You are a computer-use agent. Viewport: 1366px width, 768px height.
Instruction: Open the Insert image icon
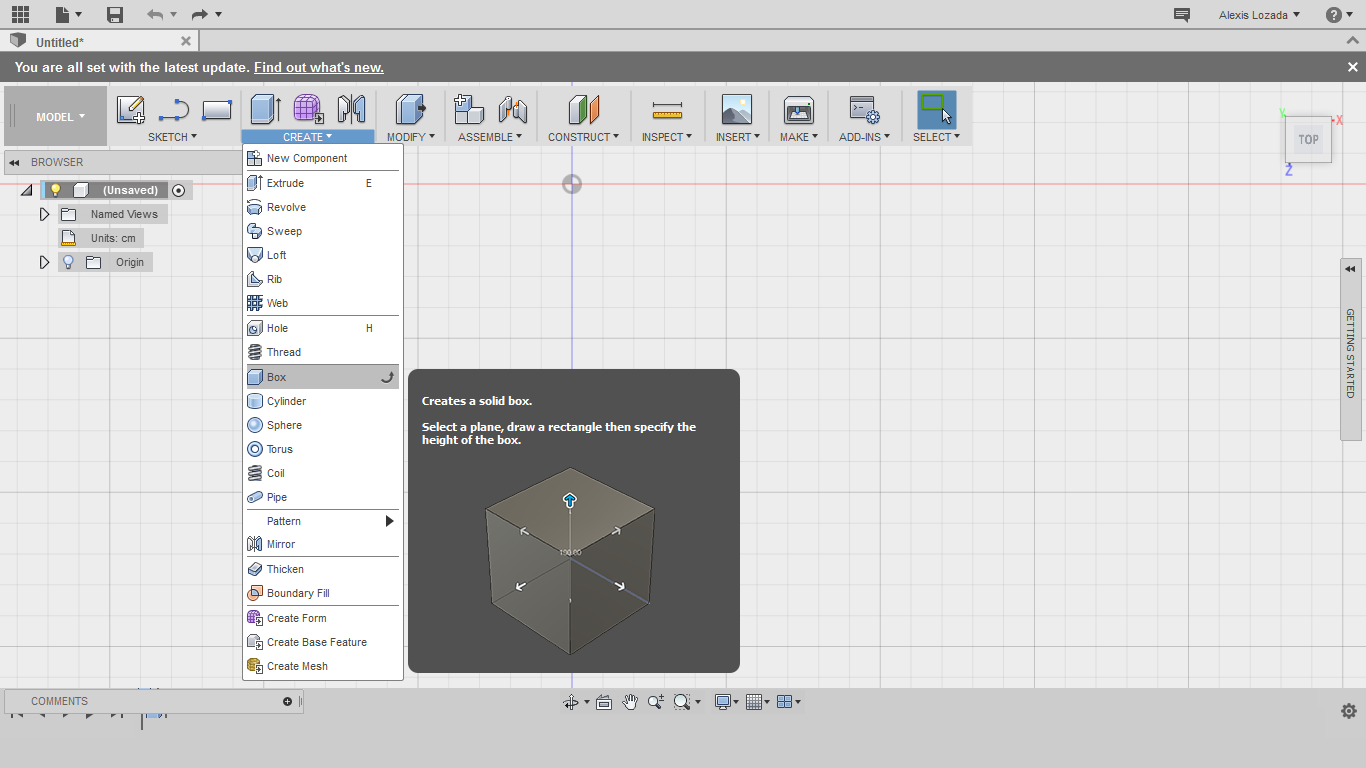pos(736,109)
